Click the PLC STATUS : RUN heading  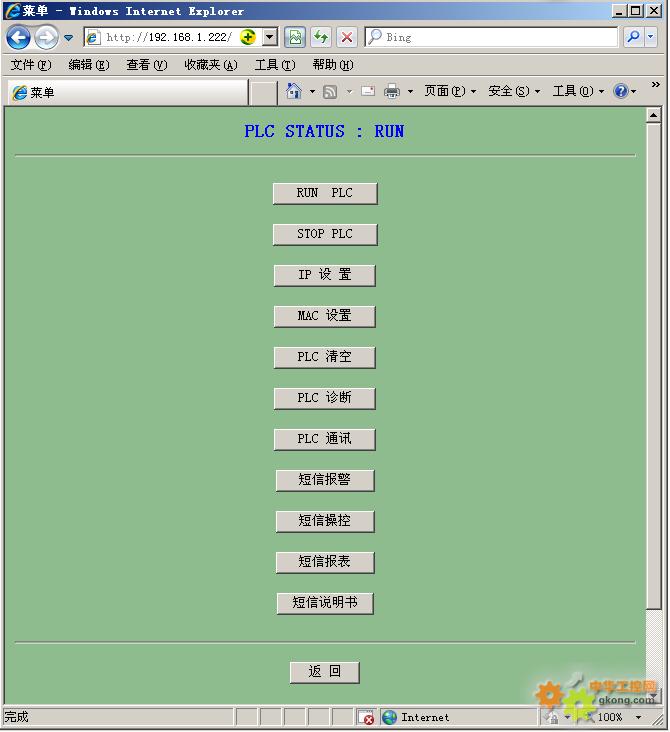324,132
